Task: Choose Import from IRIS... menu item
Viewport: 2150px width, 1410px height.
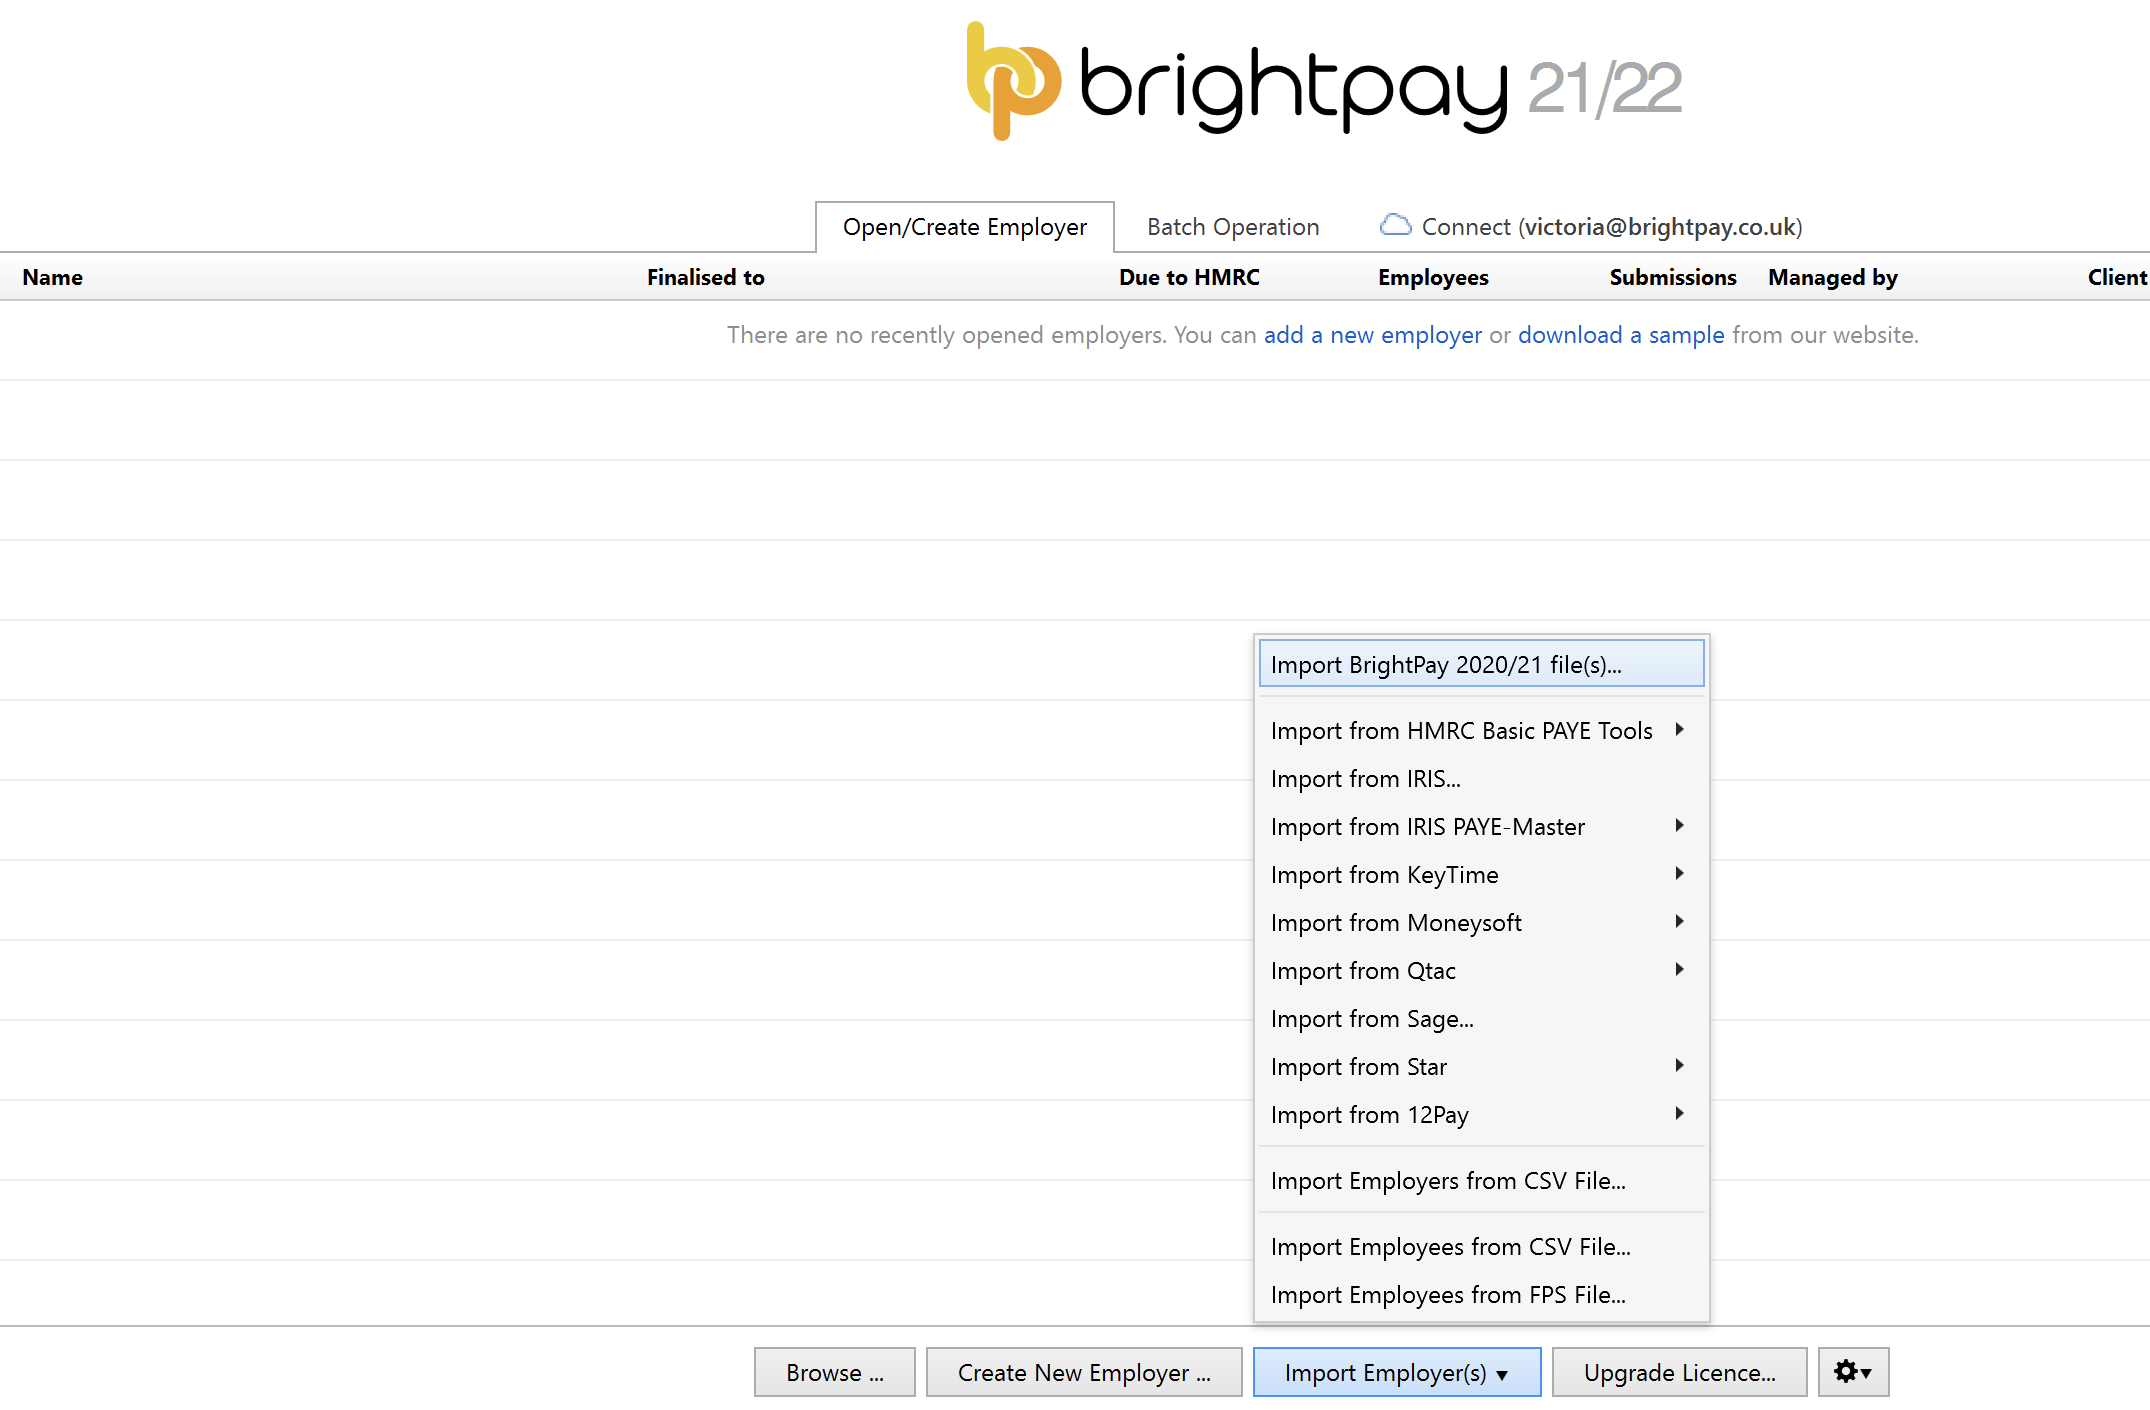Action: [x=1481, y=778]
